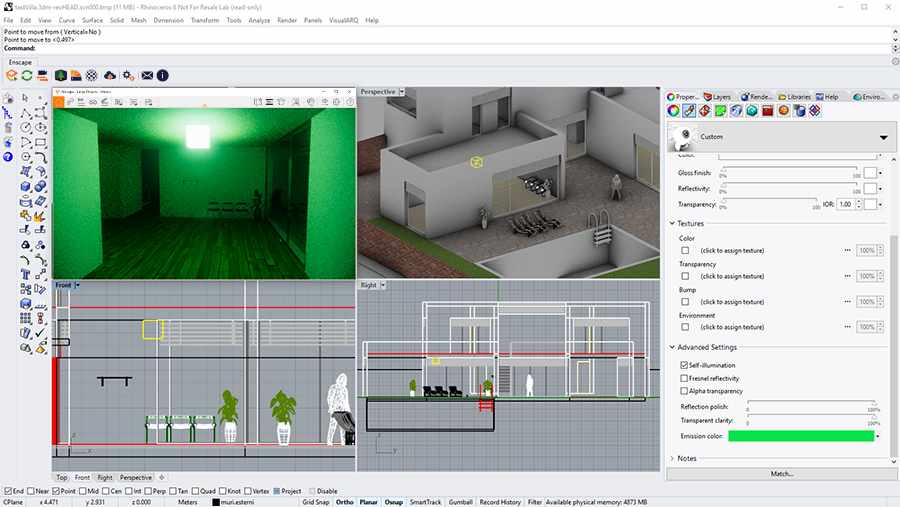Viewport: 900px width, 507px height.
Task: Select the pointer selection tool
Action: 25,98
